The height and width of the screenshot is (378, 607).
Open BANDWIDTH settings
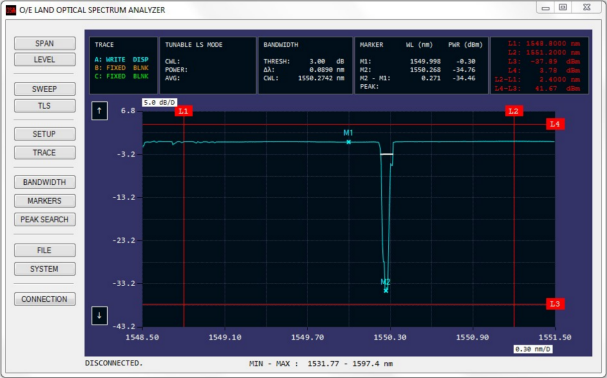[x=45, y=182]
